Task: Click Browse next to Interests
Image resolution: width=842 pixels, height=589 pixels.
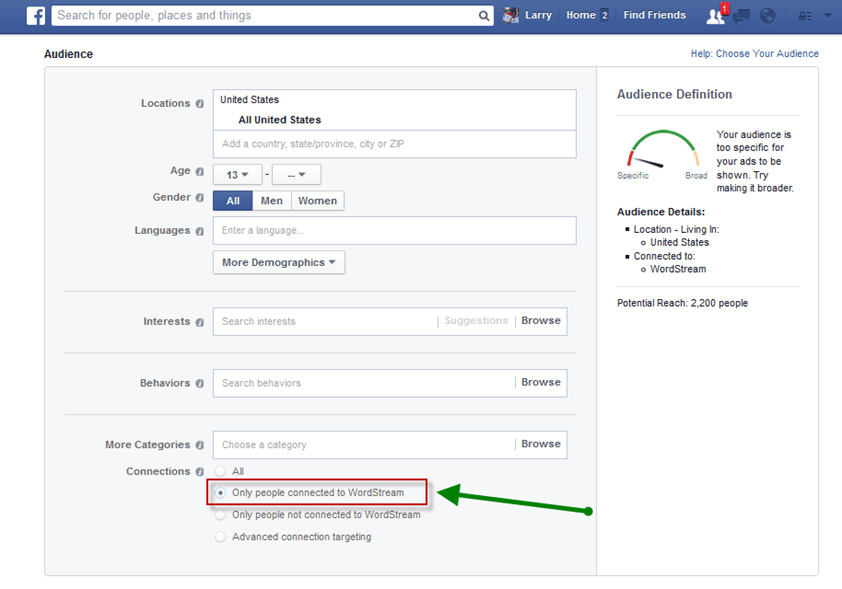Action: 541,321
